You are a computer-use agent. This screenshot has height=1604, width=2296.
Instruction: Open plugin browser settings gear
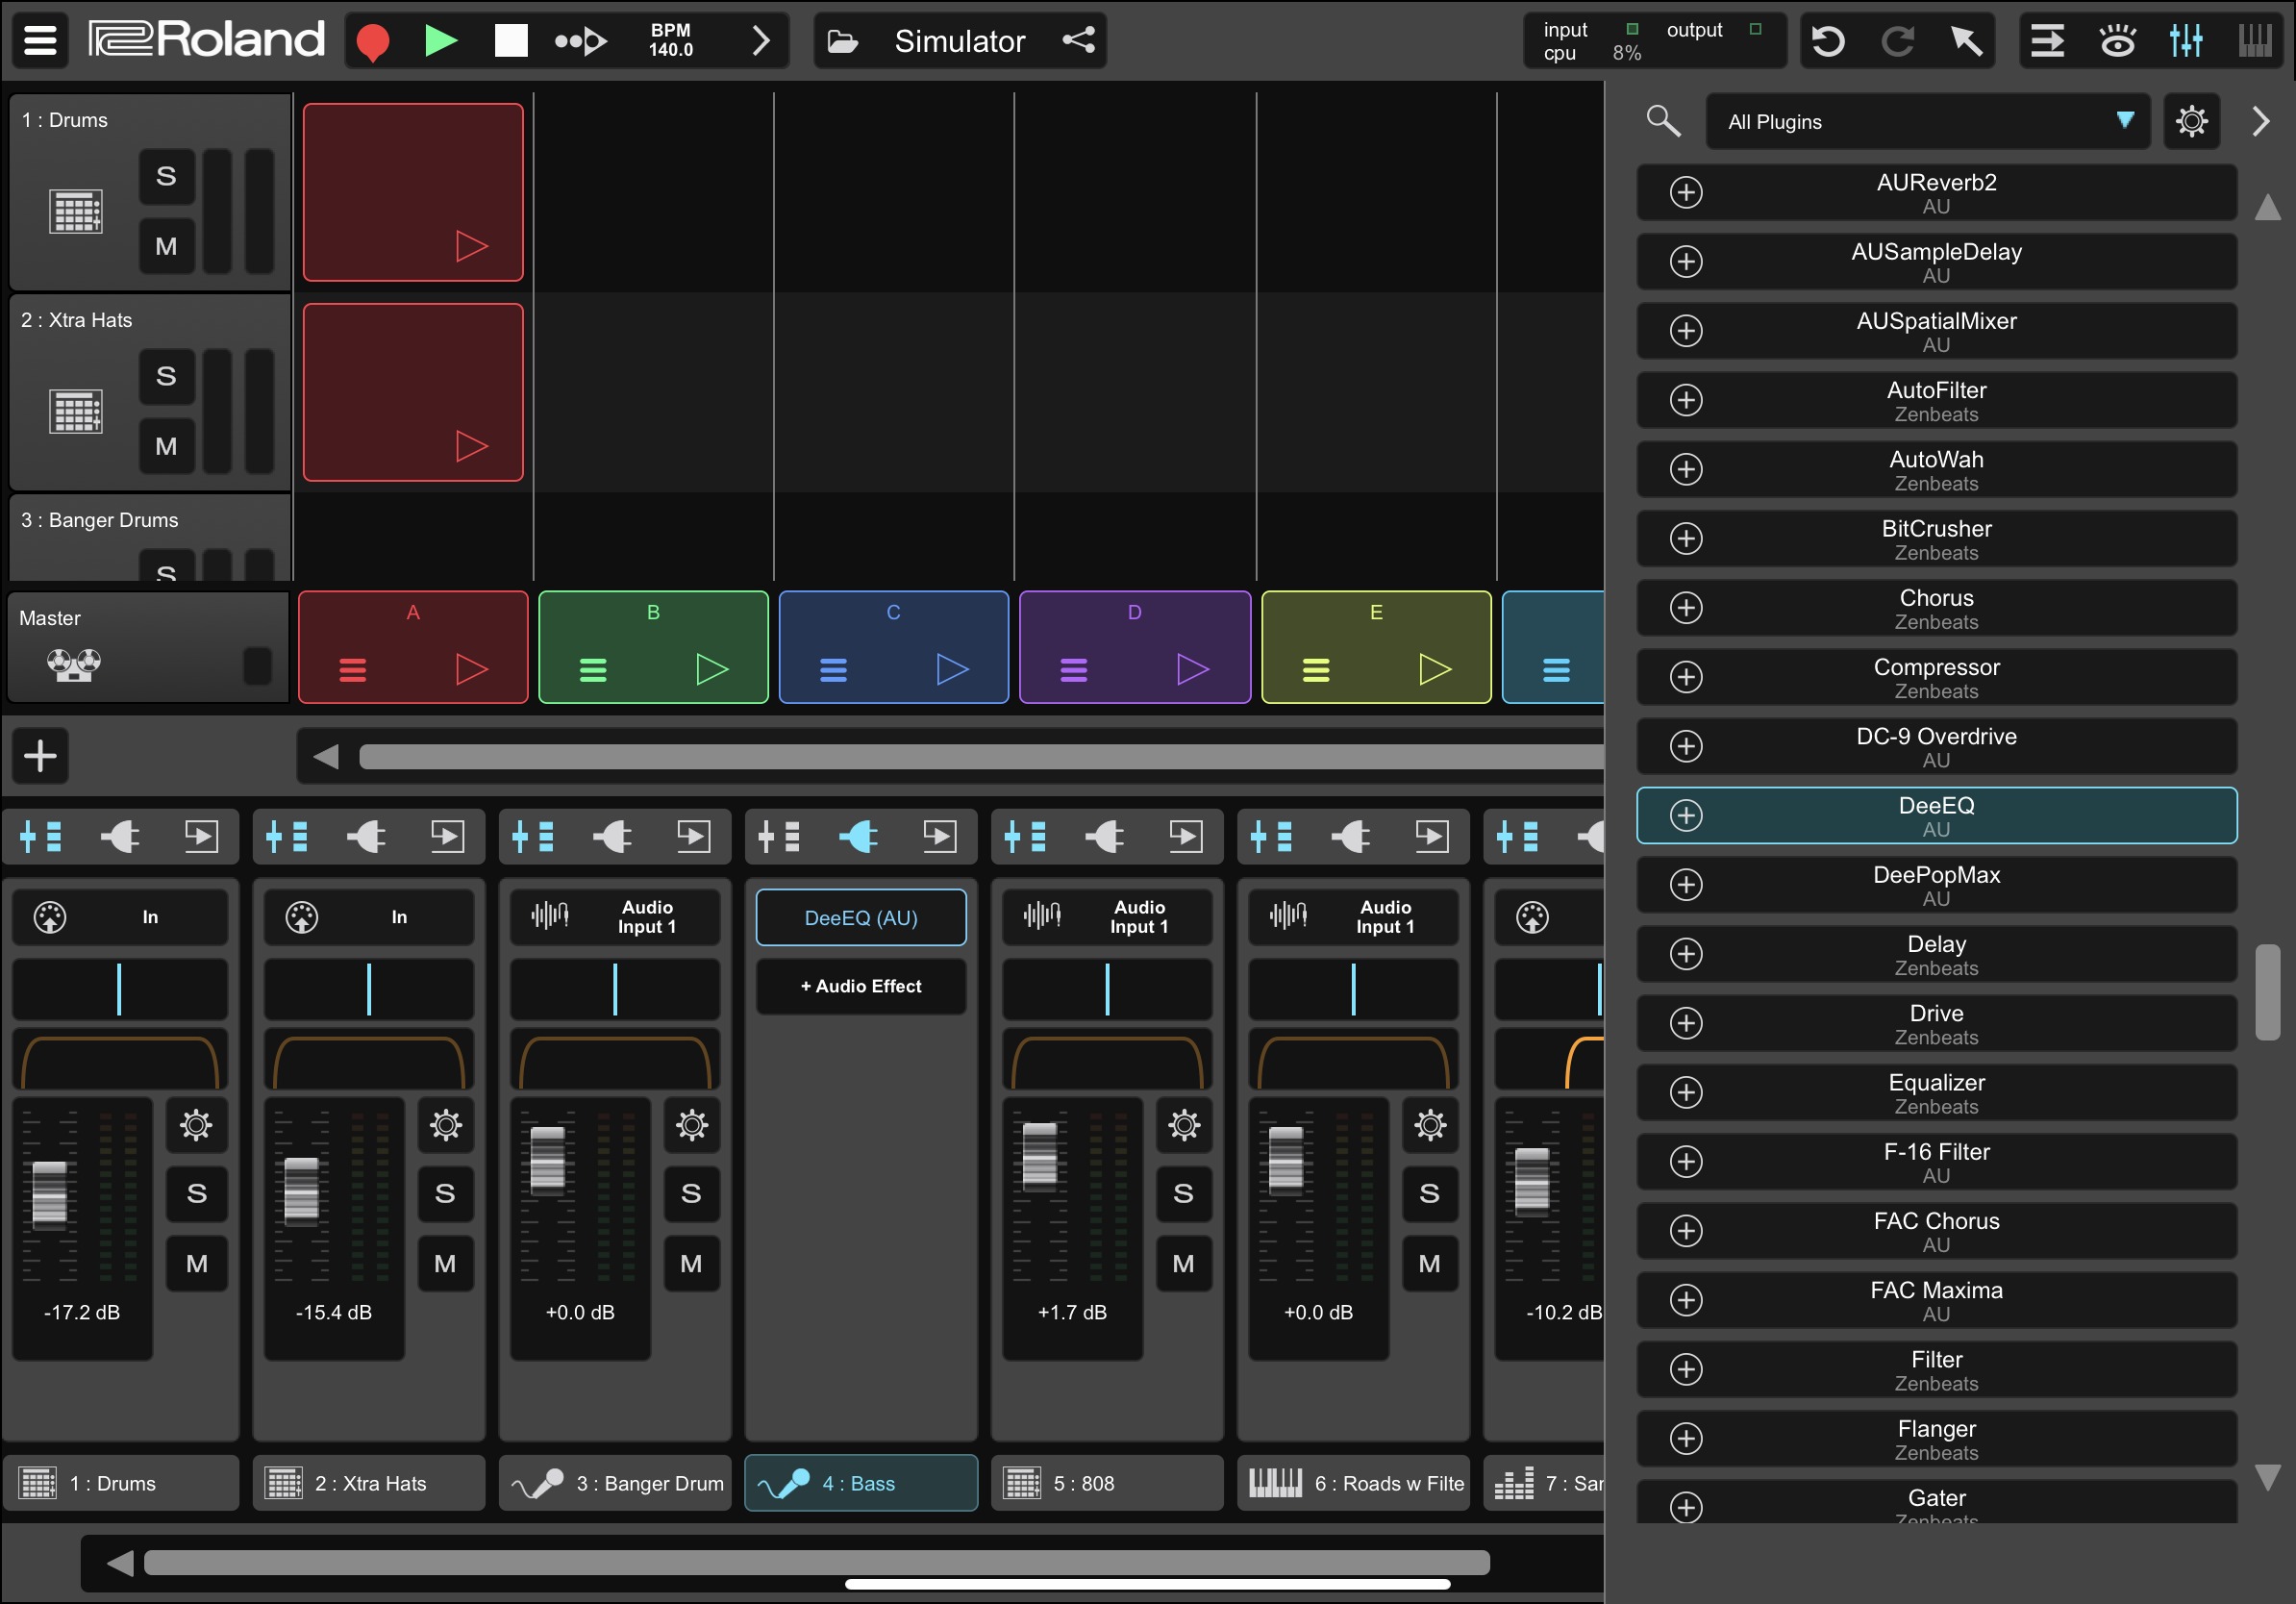pos(2192,121)
